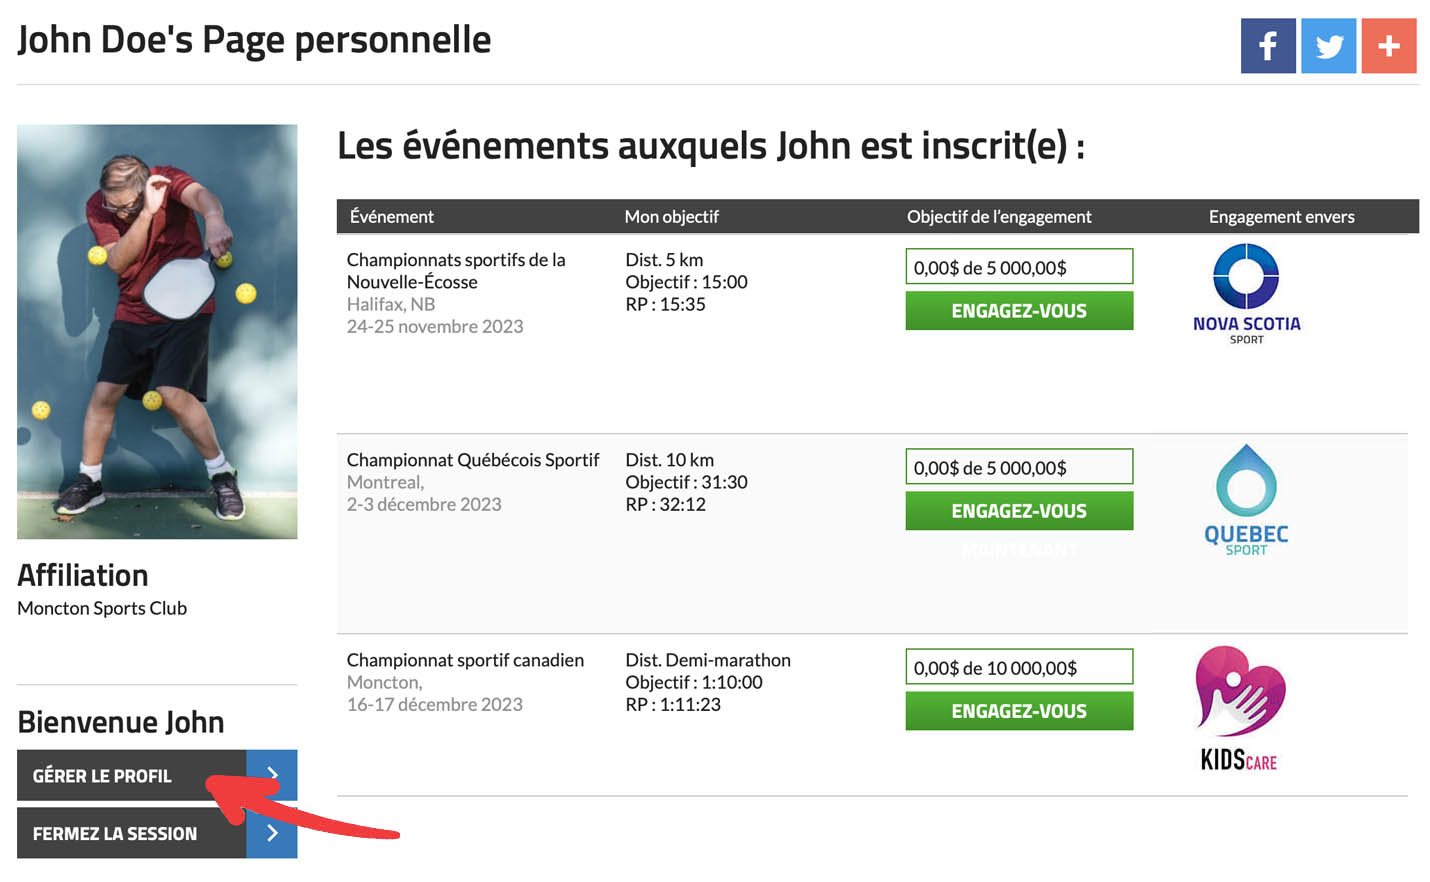Click the Twitter share icon

1328,46
